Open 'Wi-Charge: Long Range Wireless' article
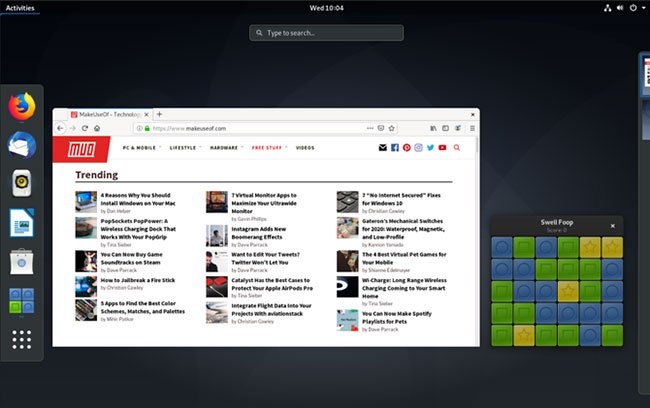This screenshot has width=650, height=408. pos(404,288)
